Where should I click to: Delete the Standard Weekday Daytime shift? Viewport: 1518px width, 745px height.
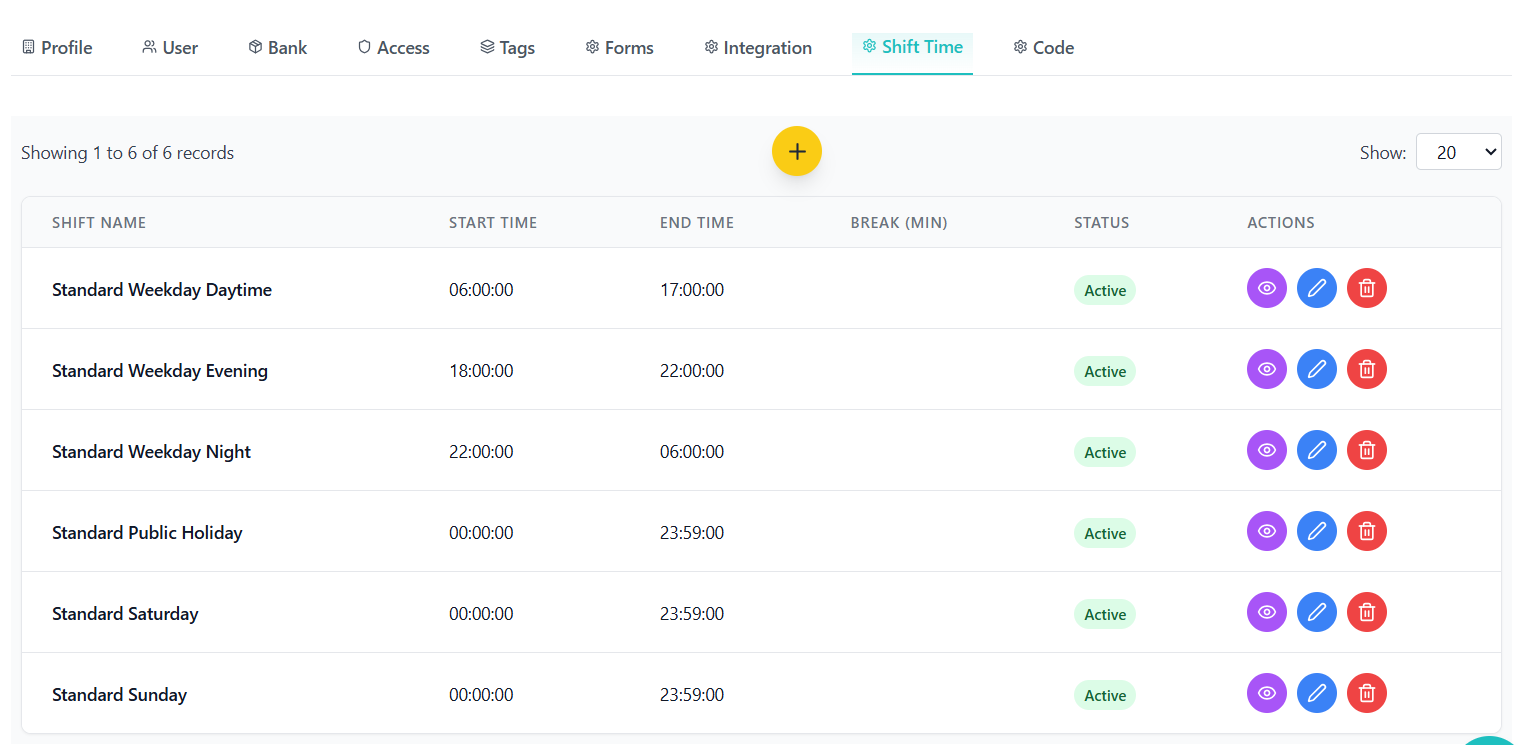tap(1366, 289)
